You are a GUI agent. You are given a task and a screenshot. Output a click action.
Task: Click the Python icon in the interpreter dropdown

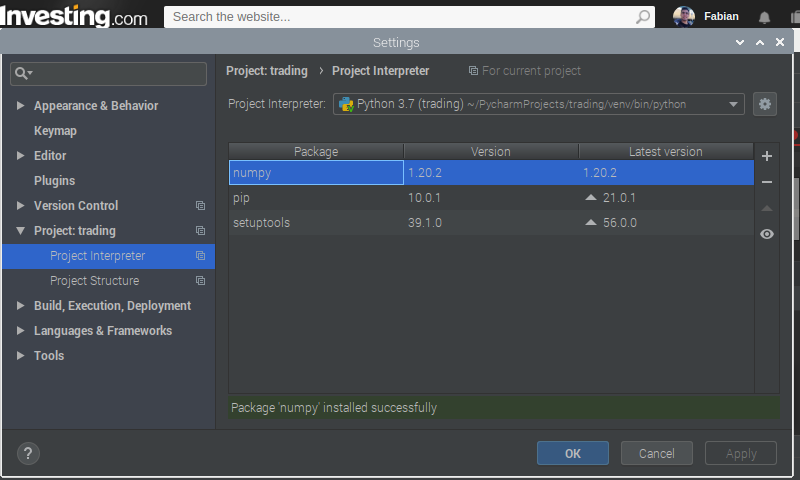click(346, 104)
